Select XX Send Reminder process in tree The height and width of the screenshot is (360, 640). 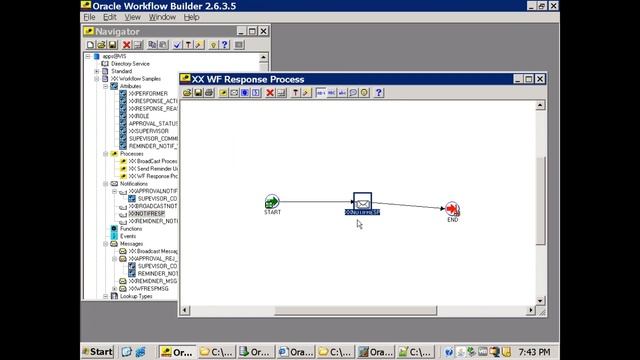153,169
